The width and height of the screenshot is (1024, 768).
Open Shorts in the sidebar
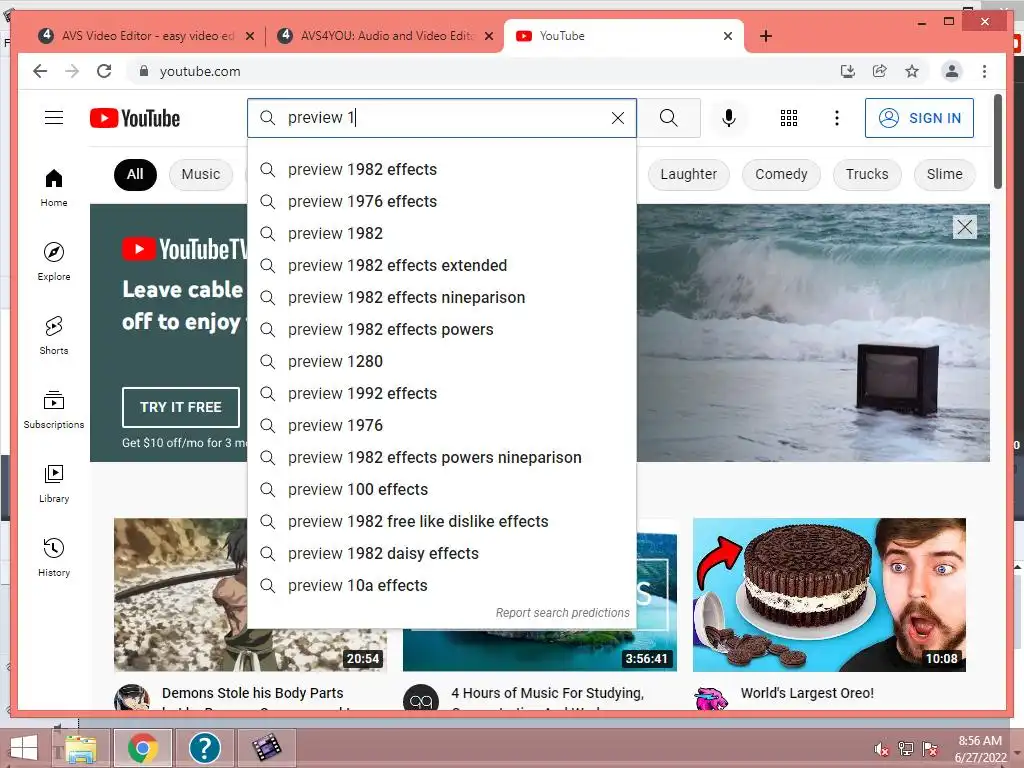tap(54, 336)
